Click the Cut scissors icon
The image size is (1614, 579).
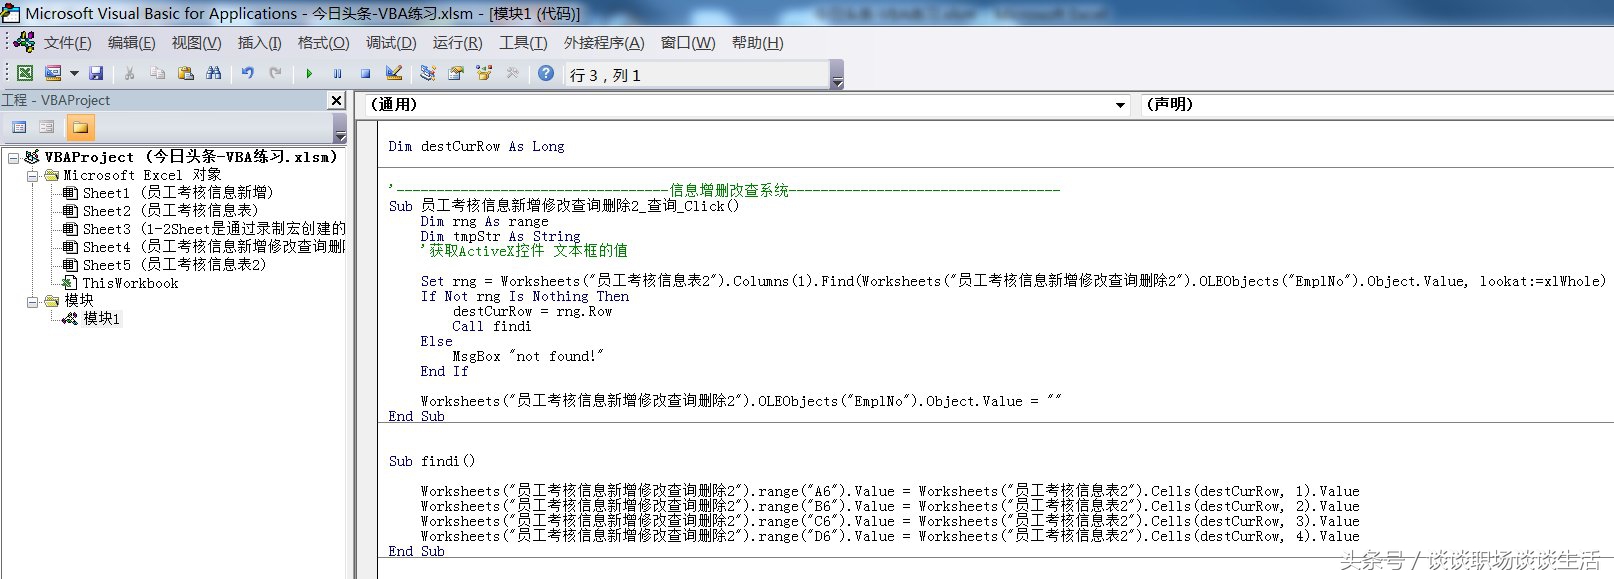[x=129, y=73]
